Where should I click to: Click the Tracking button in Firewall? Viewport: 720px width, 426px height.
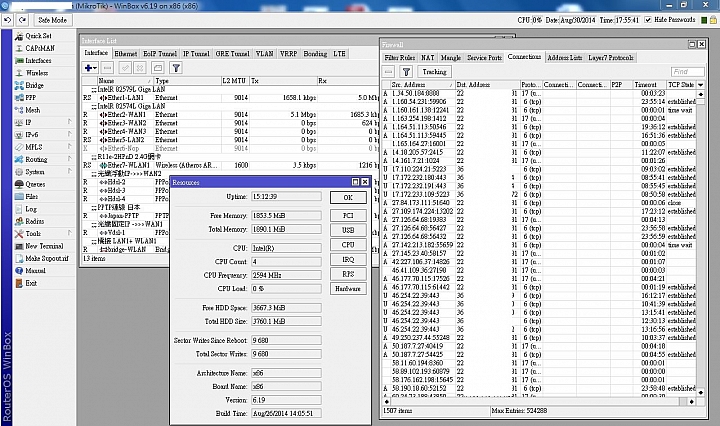tap(434, 72)
